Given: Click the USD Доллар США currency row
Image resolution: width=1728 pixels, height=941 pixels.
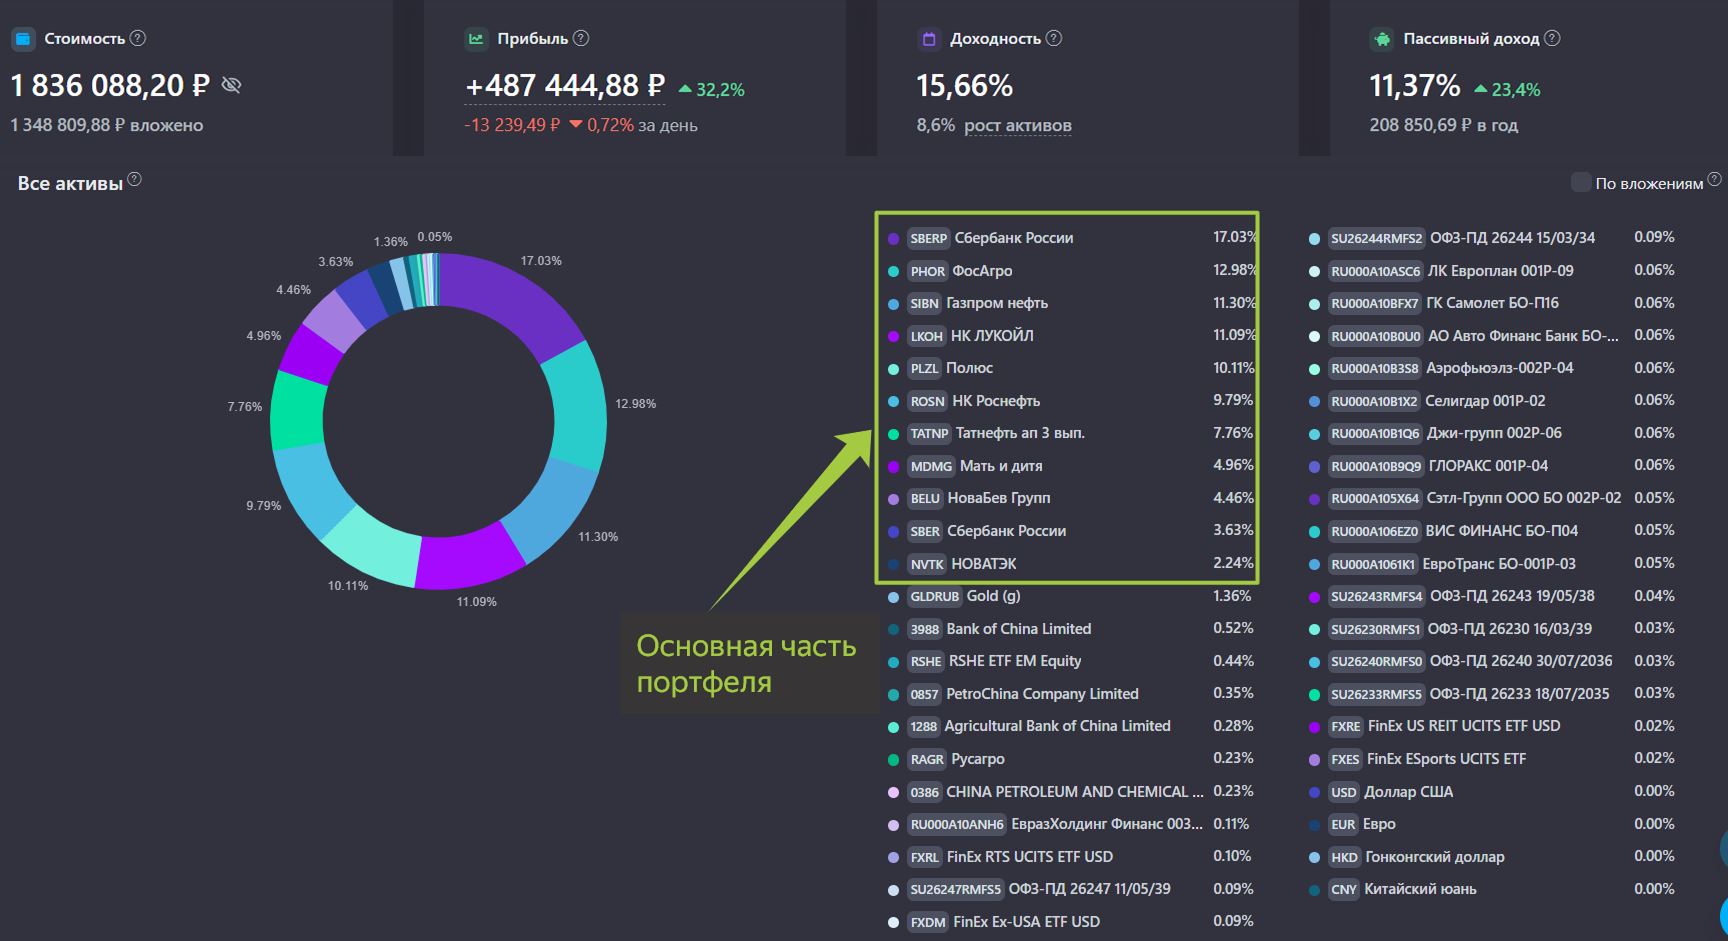Looking at the screenshot, I should (x=1491, y=792).
